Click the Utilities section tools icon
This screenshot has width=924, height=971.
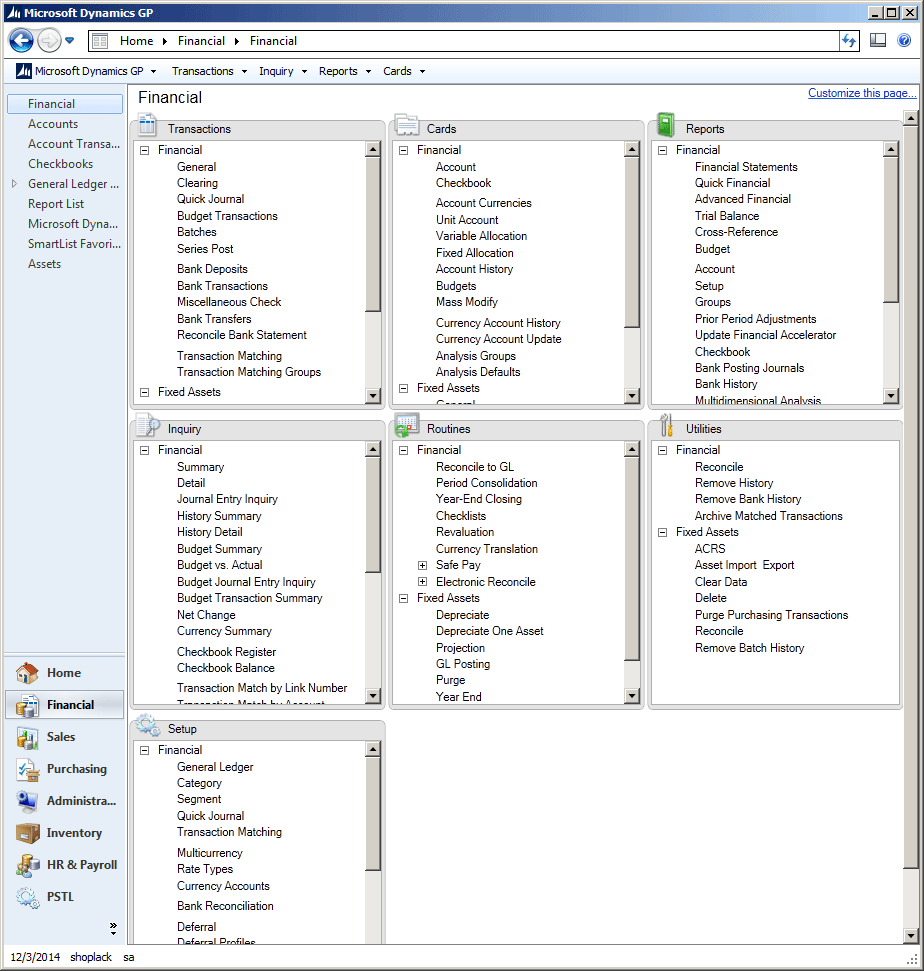pos(666,425)
